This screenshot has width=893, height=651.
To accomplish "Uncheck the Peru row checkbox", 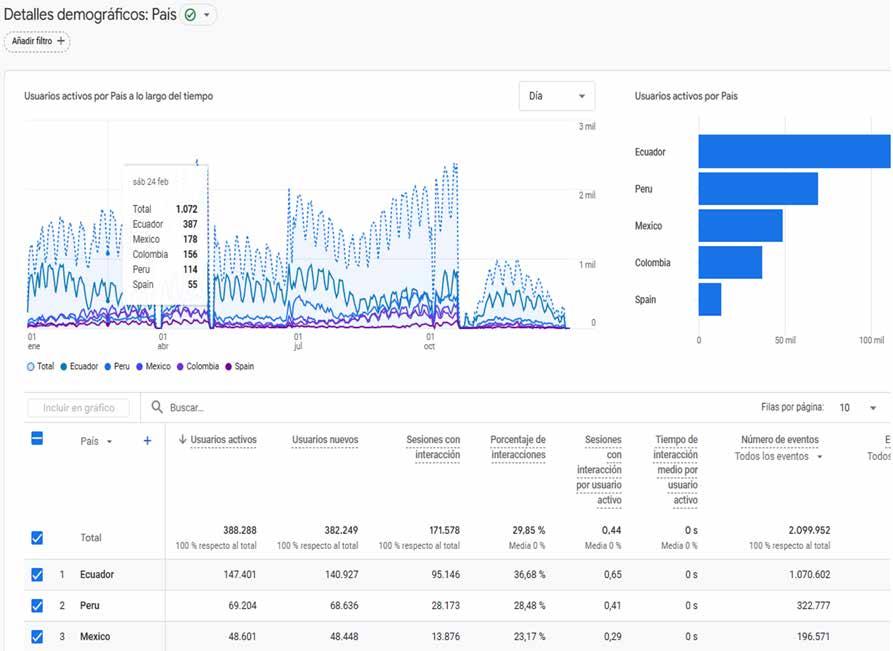I will 37,605.
